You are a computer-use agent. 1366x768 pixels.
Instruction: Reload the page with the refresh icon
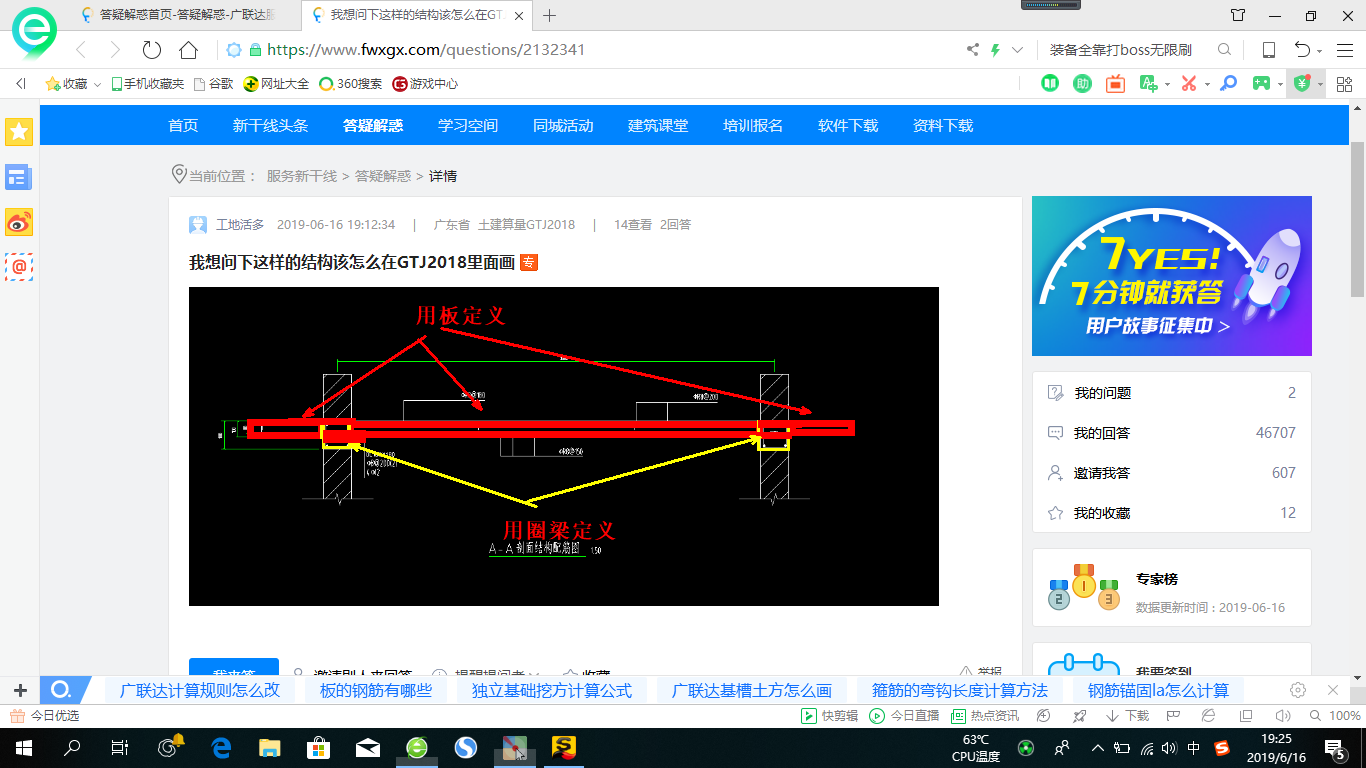click(151, 49)
